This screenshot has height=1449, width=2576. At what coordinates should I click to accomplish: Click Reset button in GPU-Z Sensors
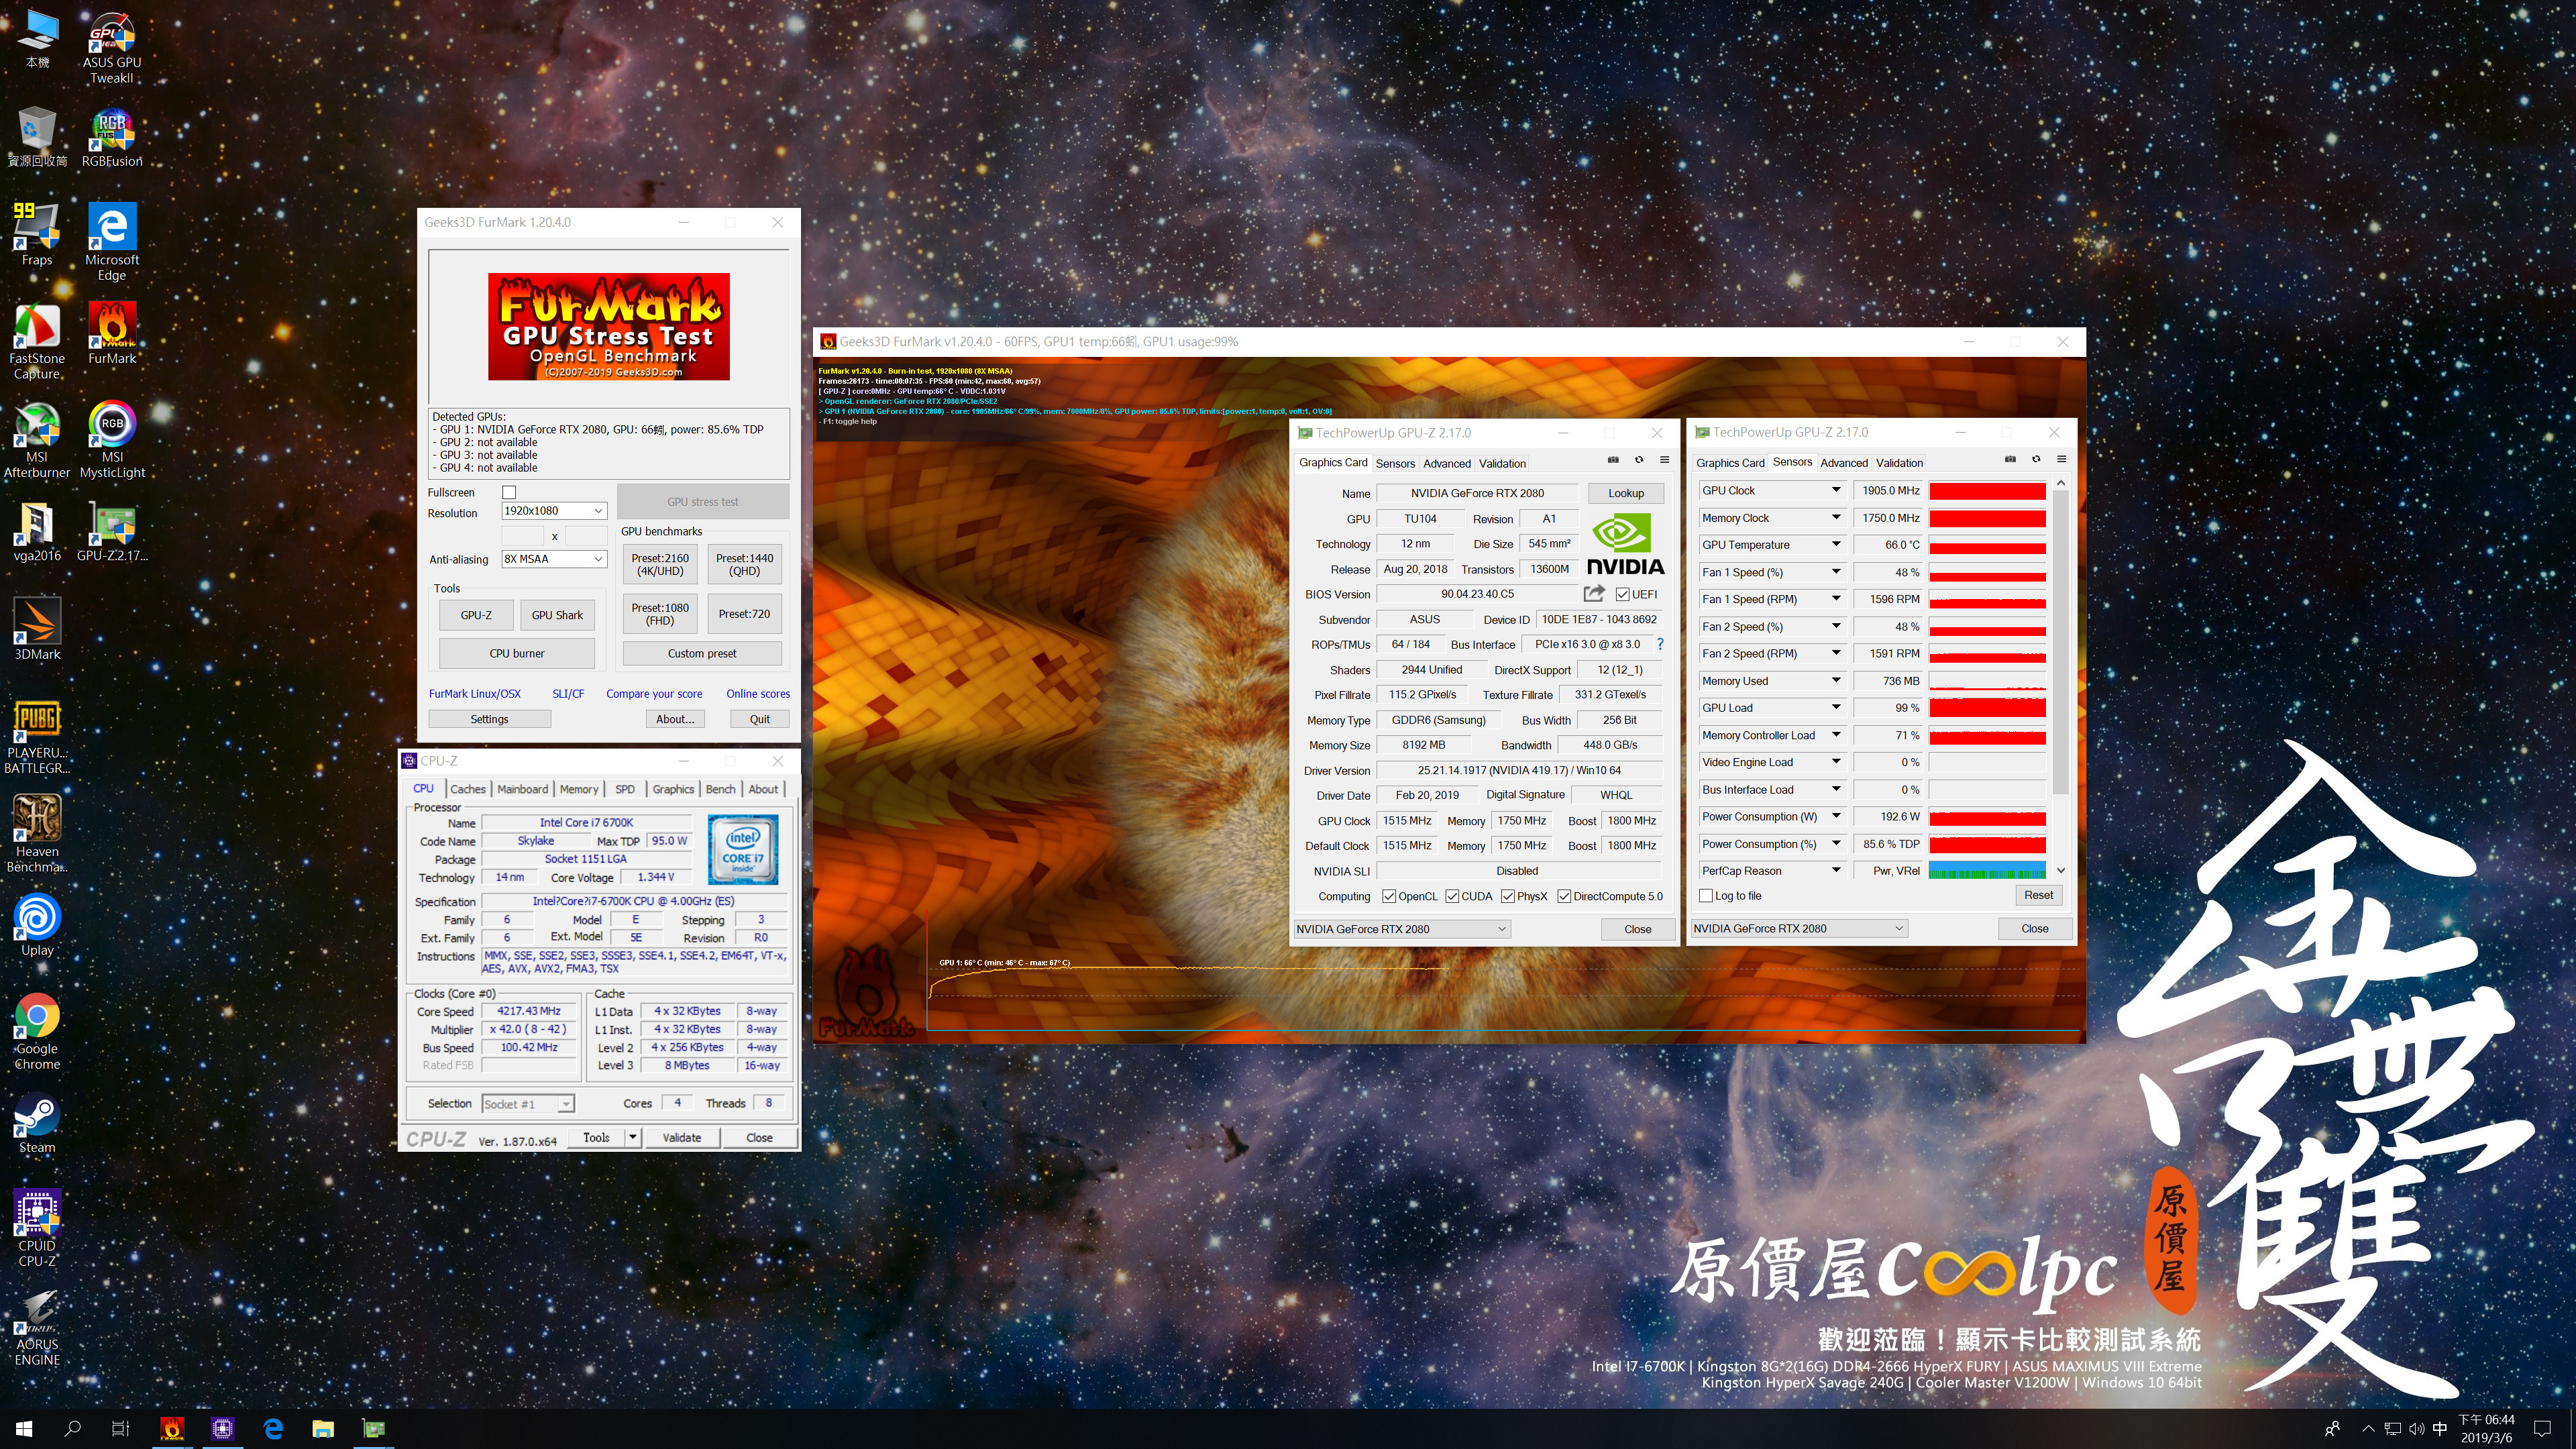(2038, 895)
